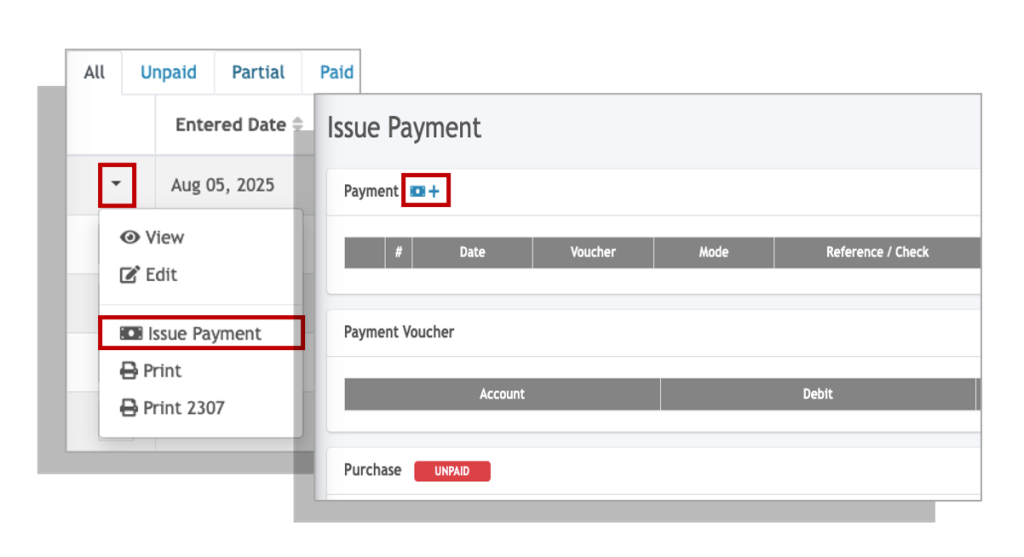
Task: Click the Aug 05, 2025 date cell
Action: pyautogui.click(x=222, y=185)
